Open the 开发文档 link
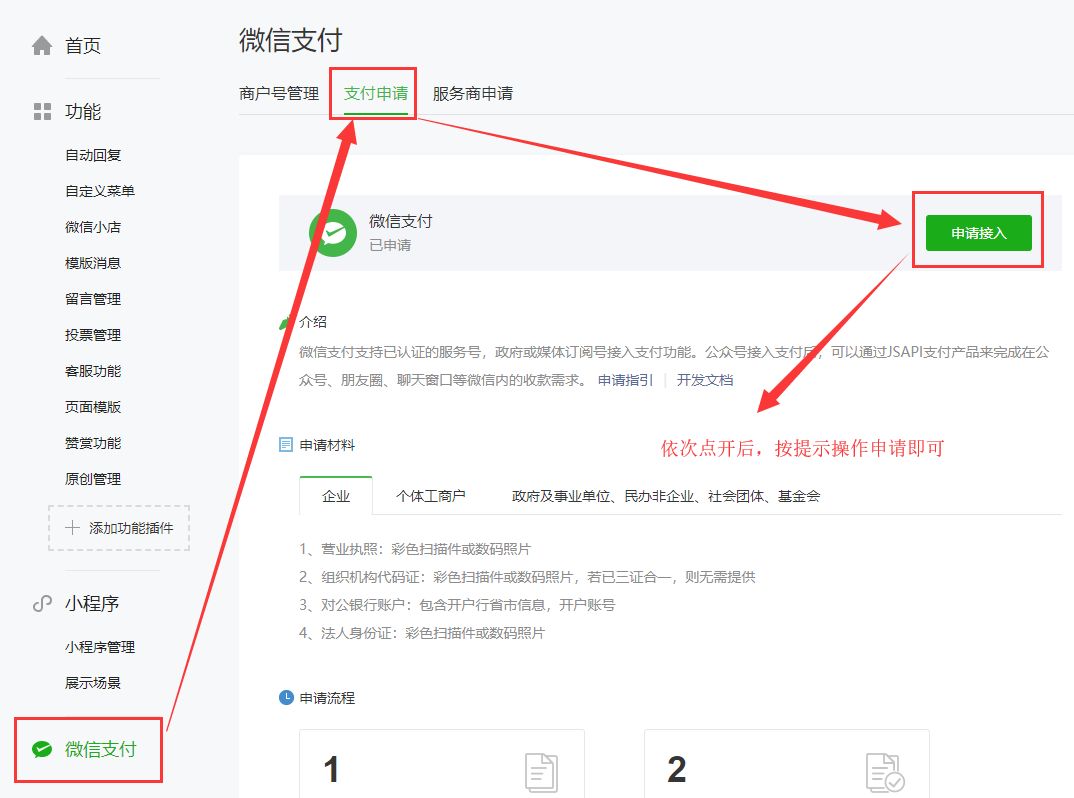The height and width of the screenshot is (798, 1074). (705, 380)
